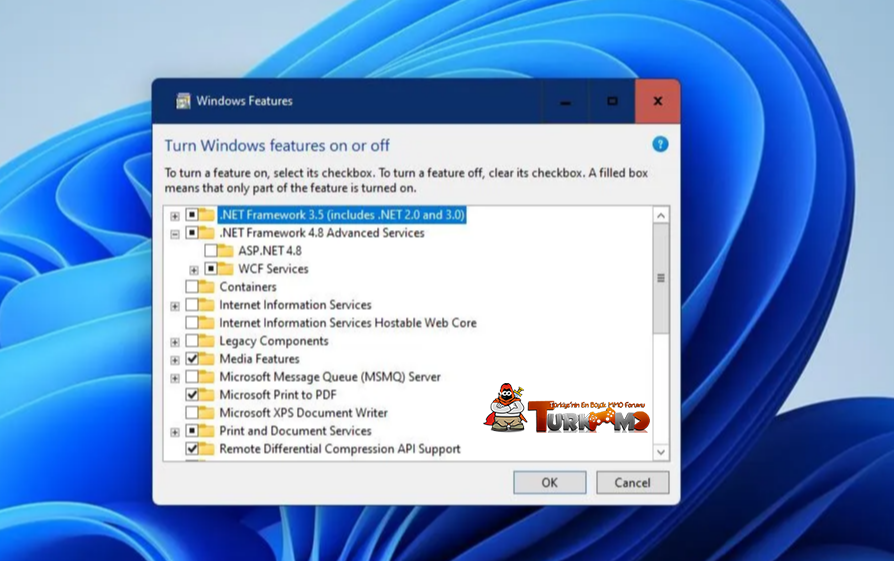Close the Windows Features dialog
The width and height of the screenshot is (894, 561).
(657, 101)
